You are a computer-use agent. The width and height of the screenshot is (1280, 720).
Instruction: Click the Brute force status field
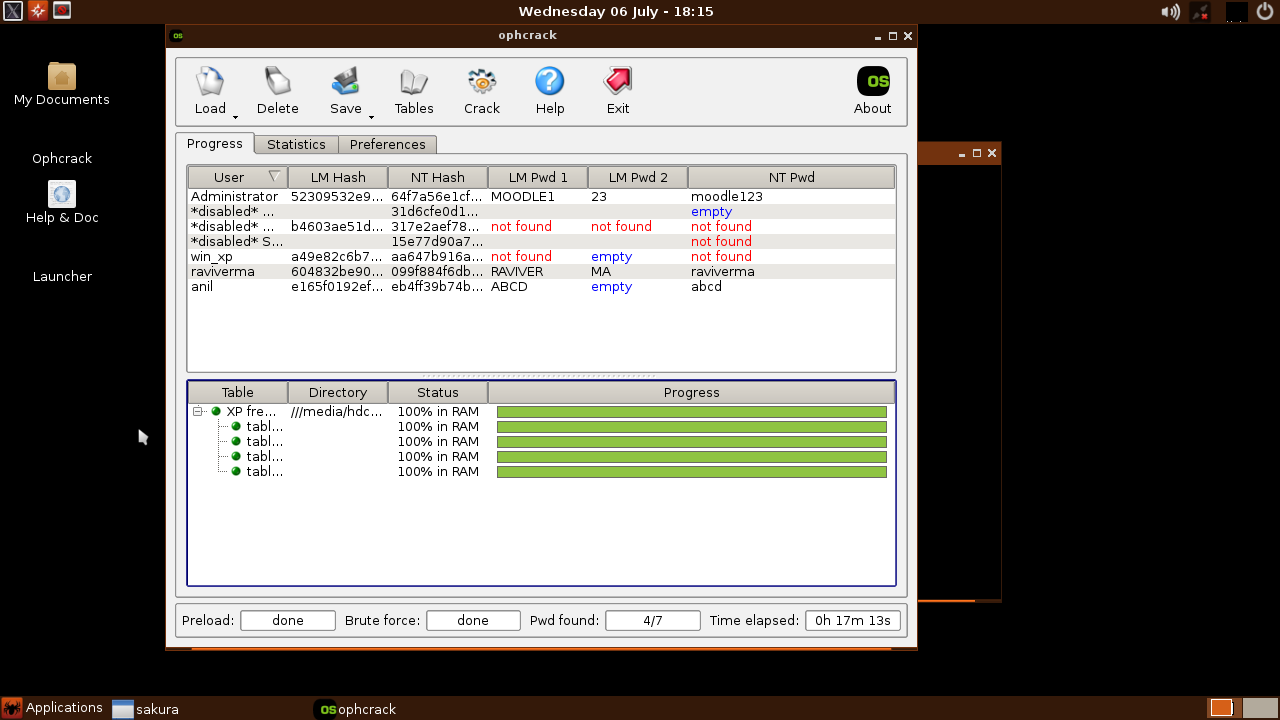tap(473, 621)
